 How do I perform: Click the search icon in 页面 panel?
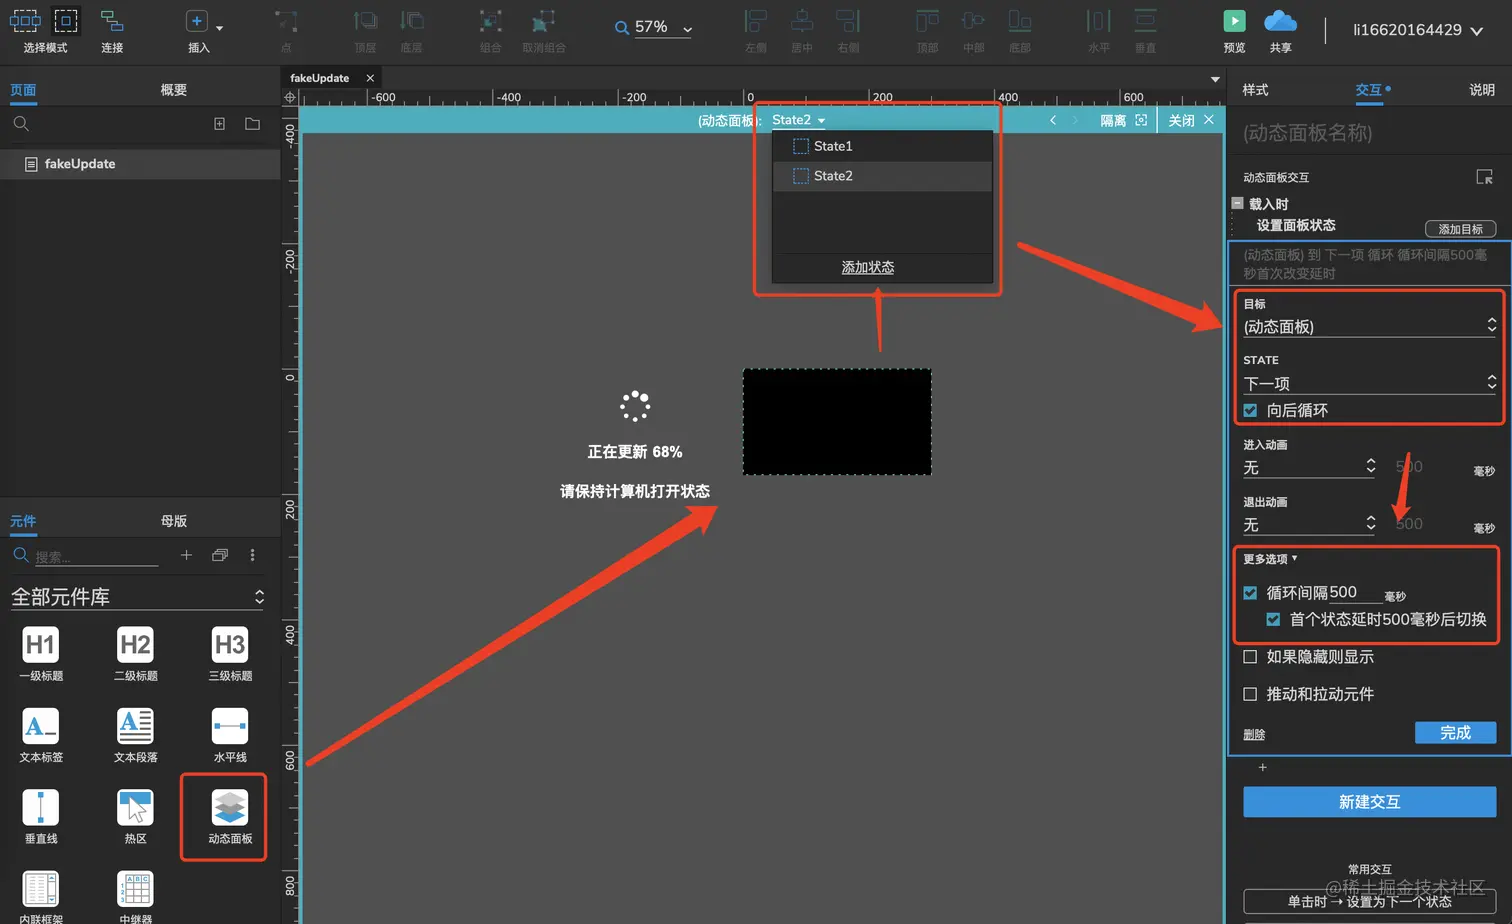pyautogui.click(x=21, y=124)
